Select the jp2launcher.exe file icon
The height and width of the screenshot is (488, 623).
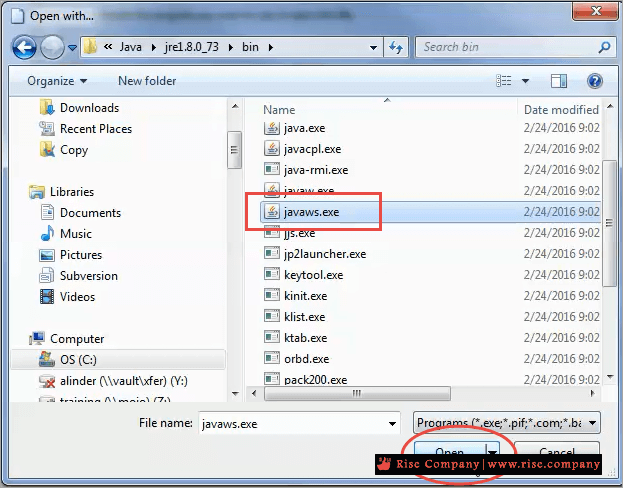click(x=272, y=253)
